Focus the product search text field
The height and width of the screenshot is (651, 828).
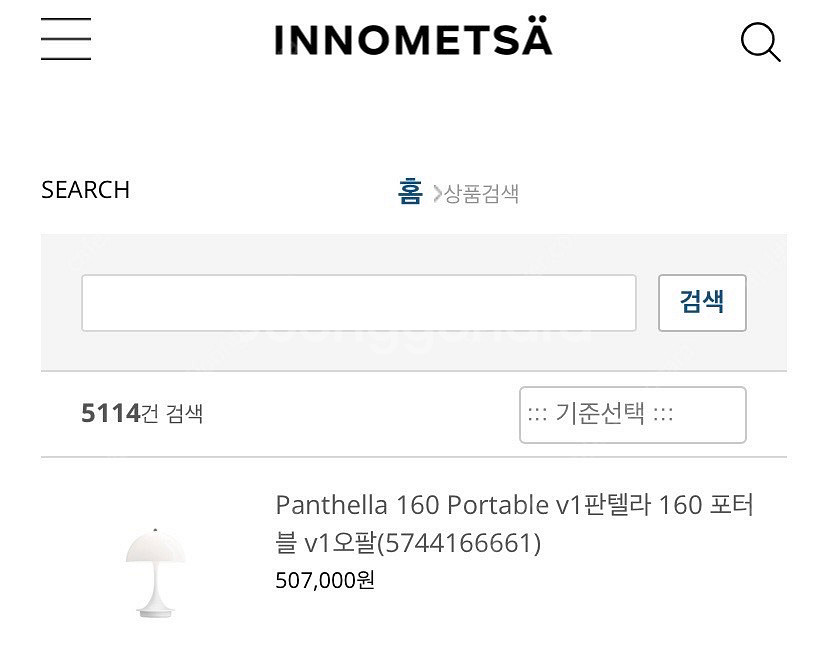[358, 303]
